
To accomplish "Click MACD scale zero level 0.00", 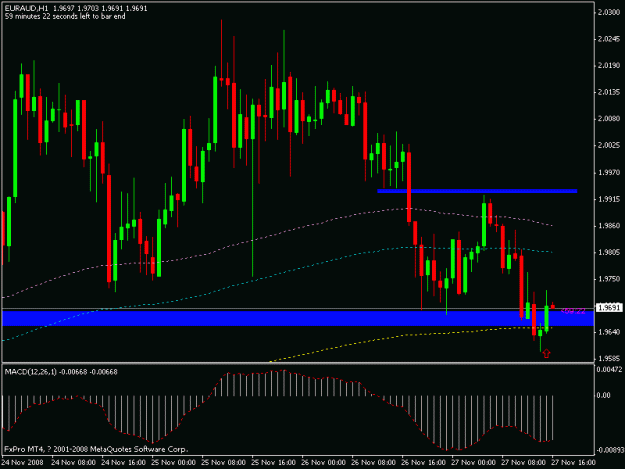I will coord(603,395).
